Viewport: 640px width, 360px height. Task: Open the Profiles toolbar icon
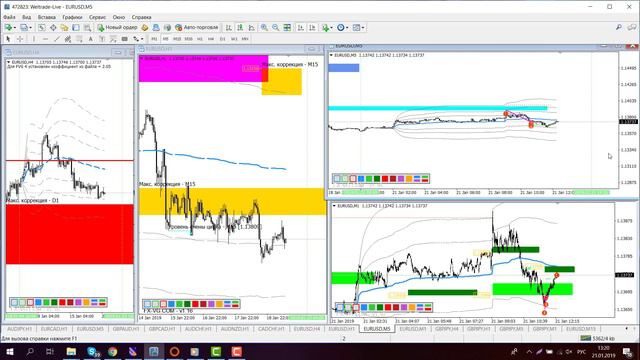point(24,28)
